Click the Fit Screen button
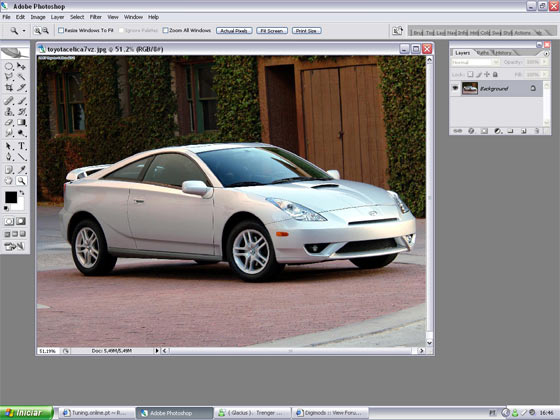 pos(272,31)
